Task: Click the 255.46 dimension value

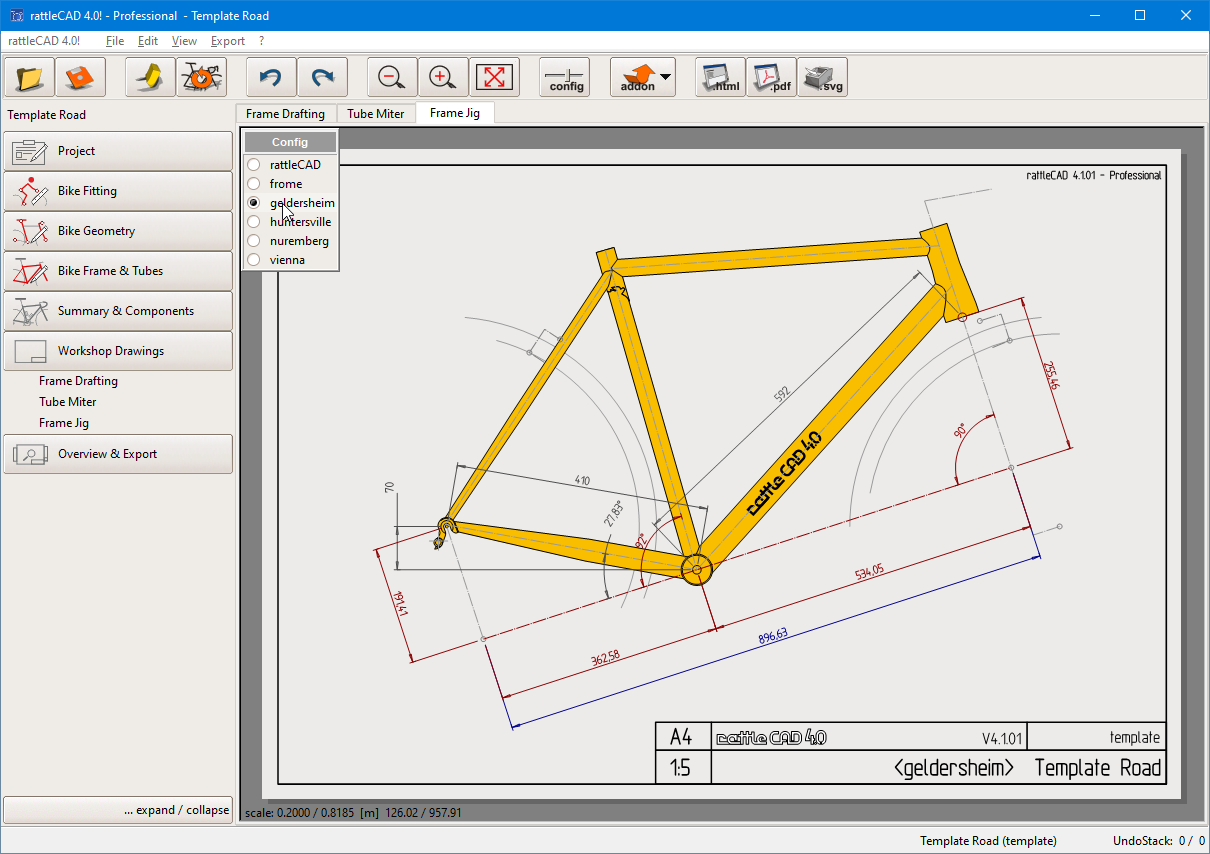Action: (1050, 375)
